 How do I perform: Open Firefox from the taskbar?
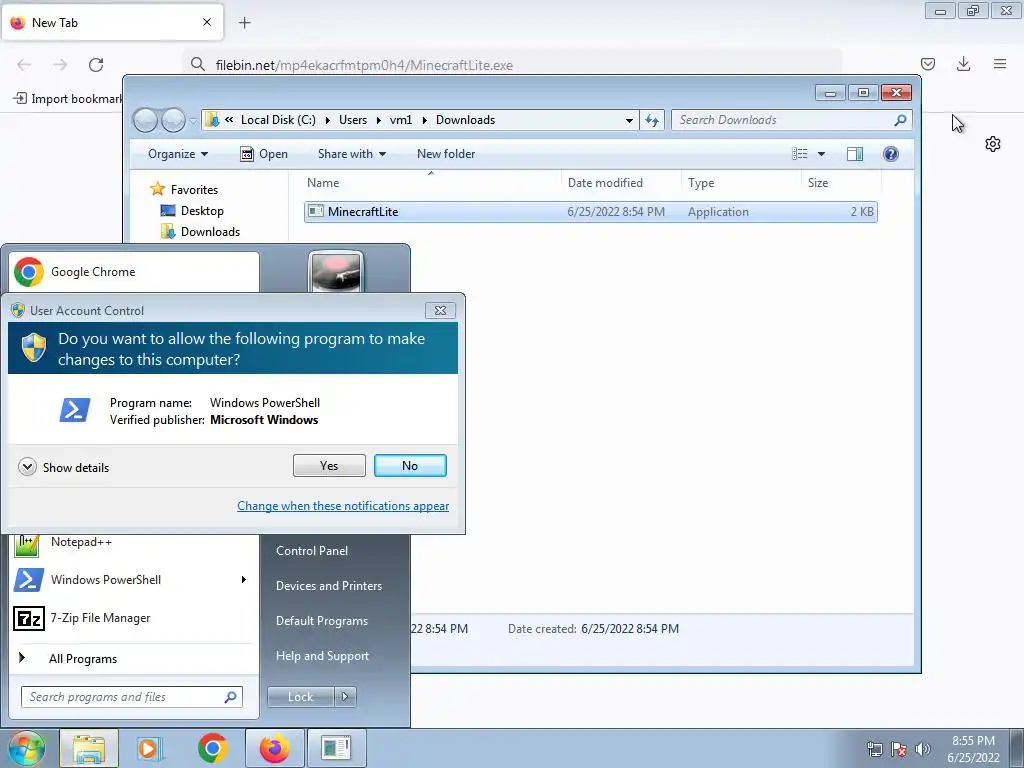click(274, 748)
